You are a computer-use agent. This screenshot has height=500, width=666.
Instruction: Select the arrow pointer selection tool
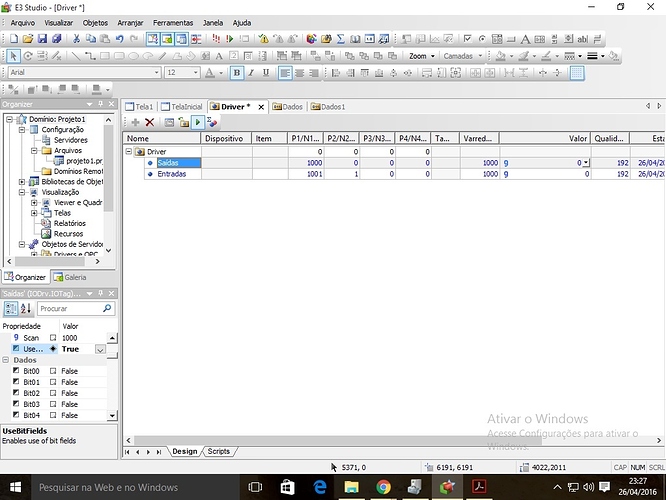click(x=14, y=56)
